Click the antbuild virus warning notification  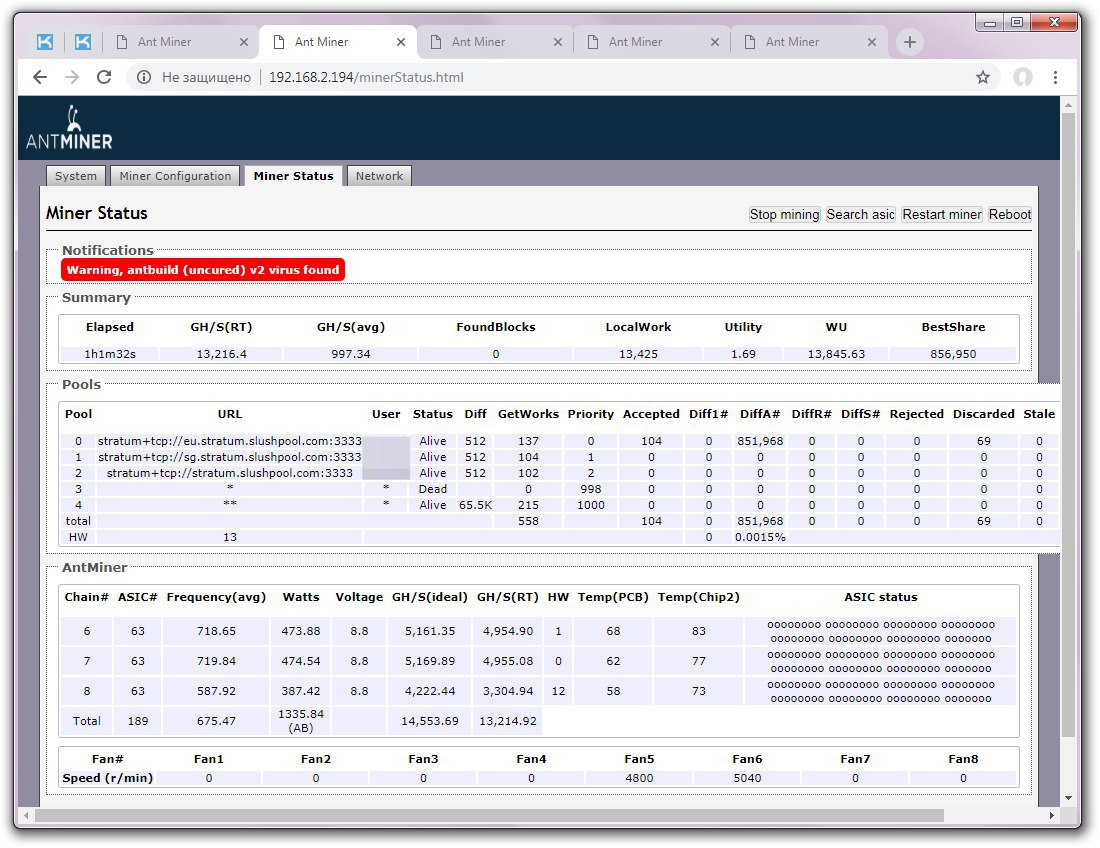pos(203,270)
